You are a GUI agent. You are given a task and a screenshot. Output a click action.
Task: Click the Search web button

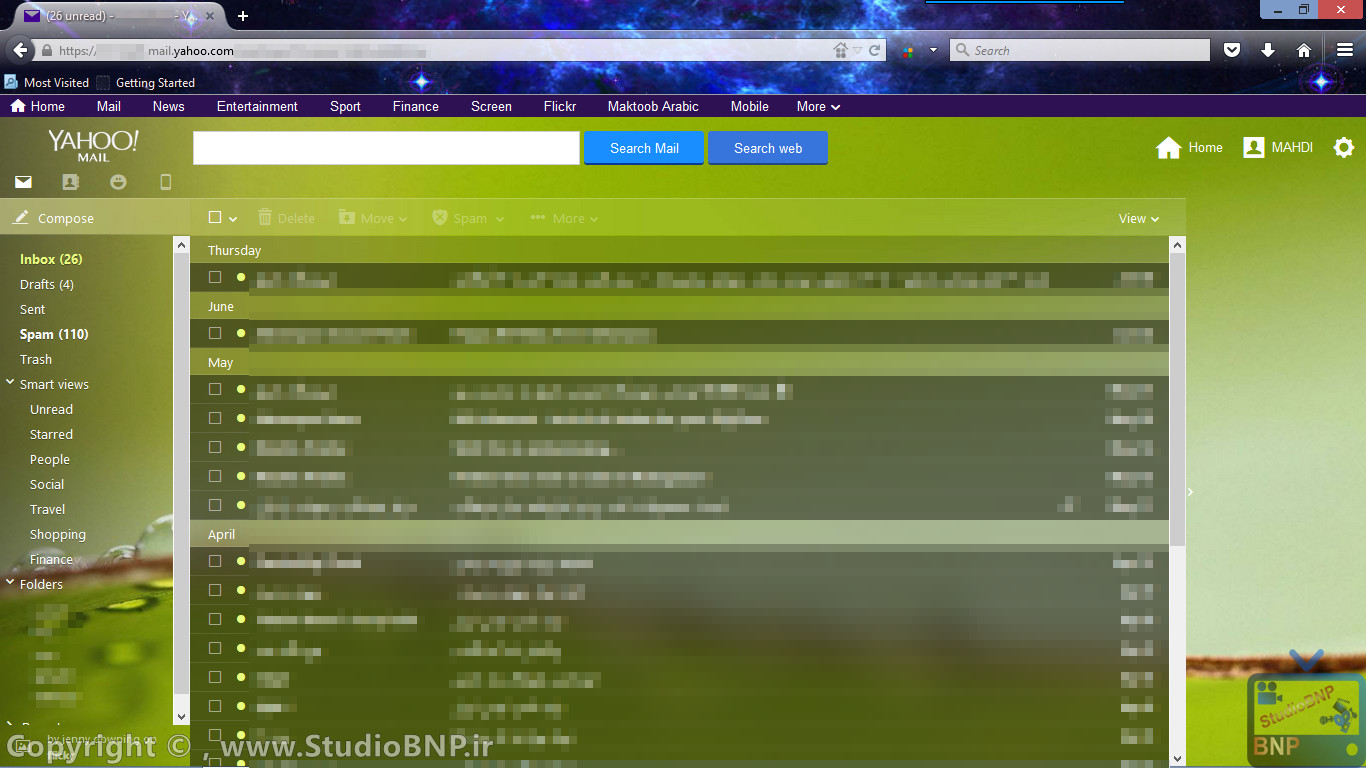tap(768, 148)
